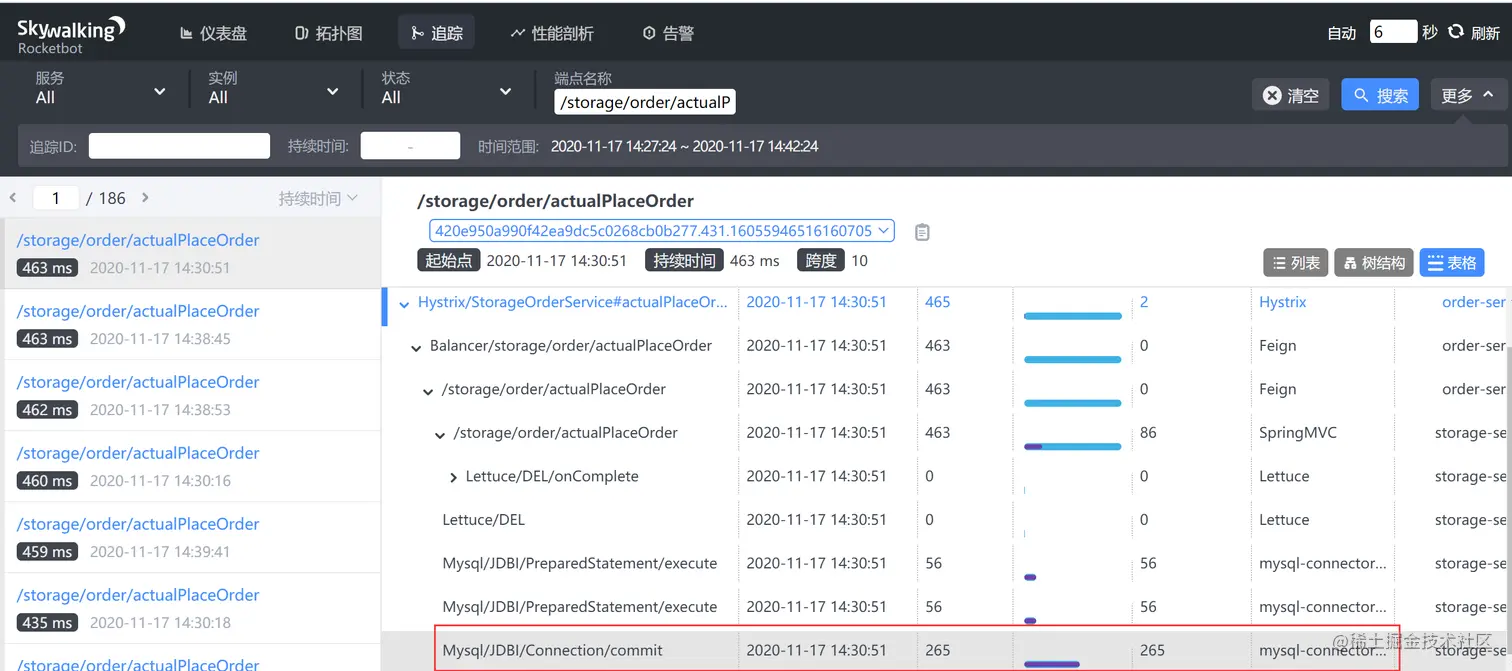Screen dimensions: 1512x671
Task: Go to previous trace list page
Action: coord(13,198)
